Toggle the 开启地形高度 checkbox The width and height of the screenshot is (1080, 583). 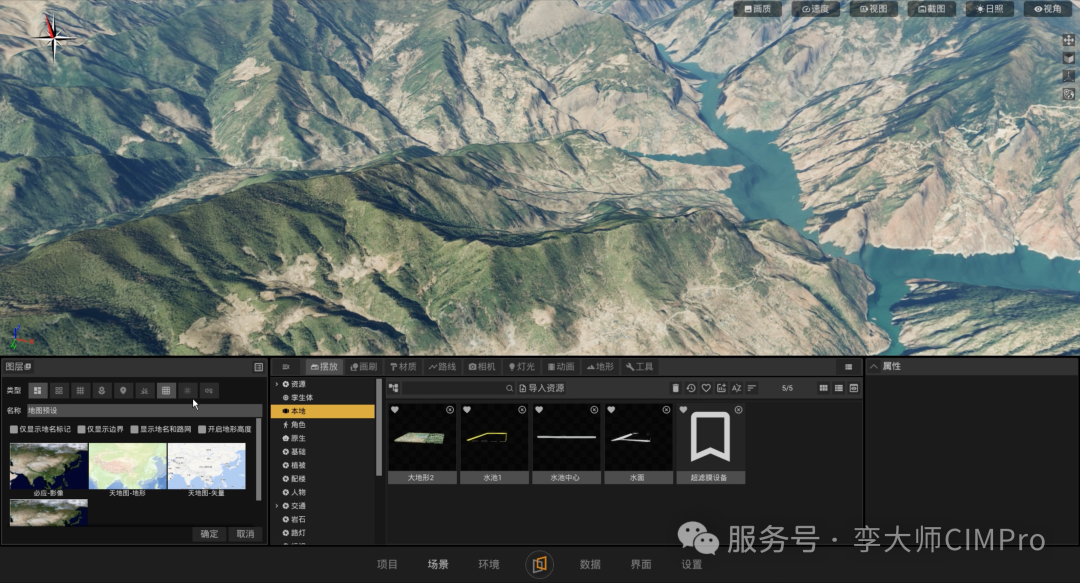pos(202,429)
